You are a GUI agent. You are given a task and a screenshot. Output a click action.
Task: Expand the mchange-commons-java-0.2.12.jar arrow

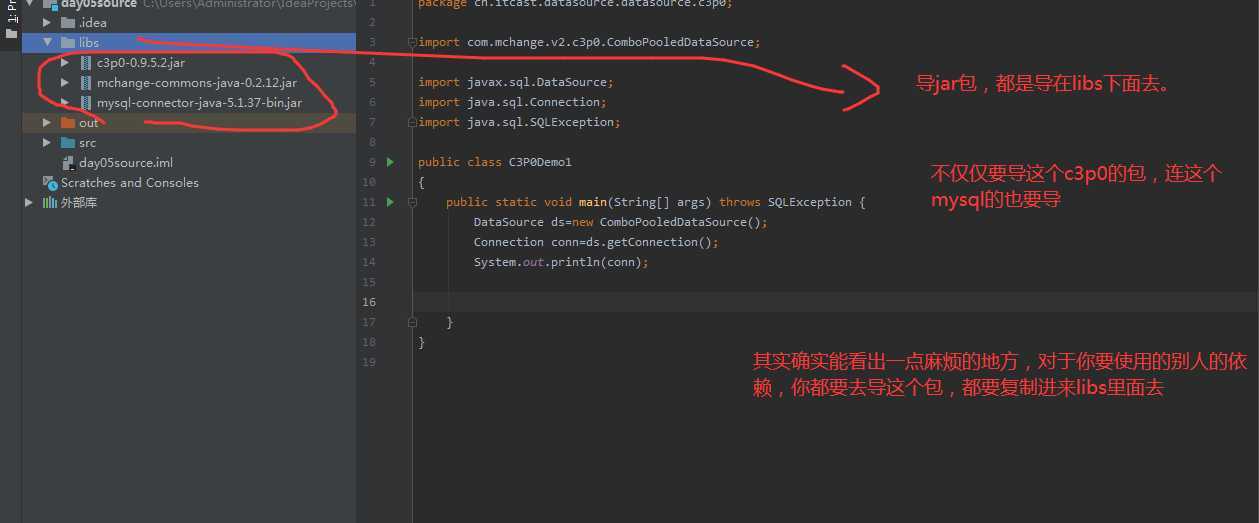click(65, 82)
